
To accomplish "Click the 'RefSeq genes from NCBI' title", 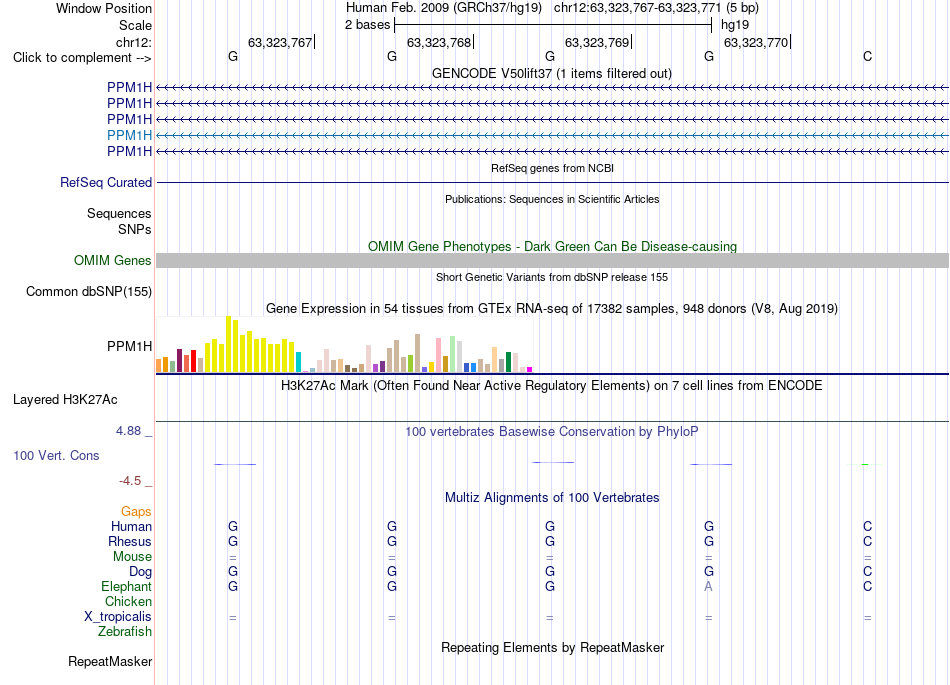I will pos(553,168).
